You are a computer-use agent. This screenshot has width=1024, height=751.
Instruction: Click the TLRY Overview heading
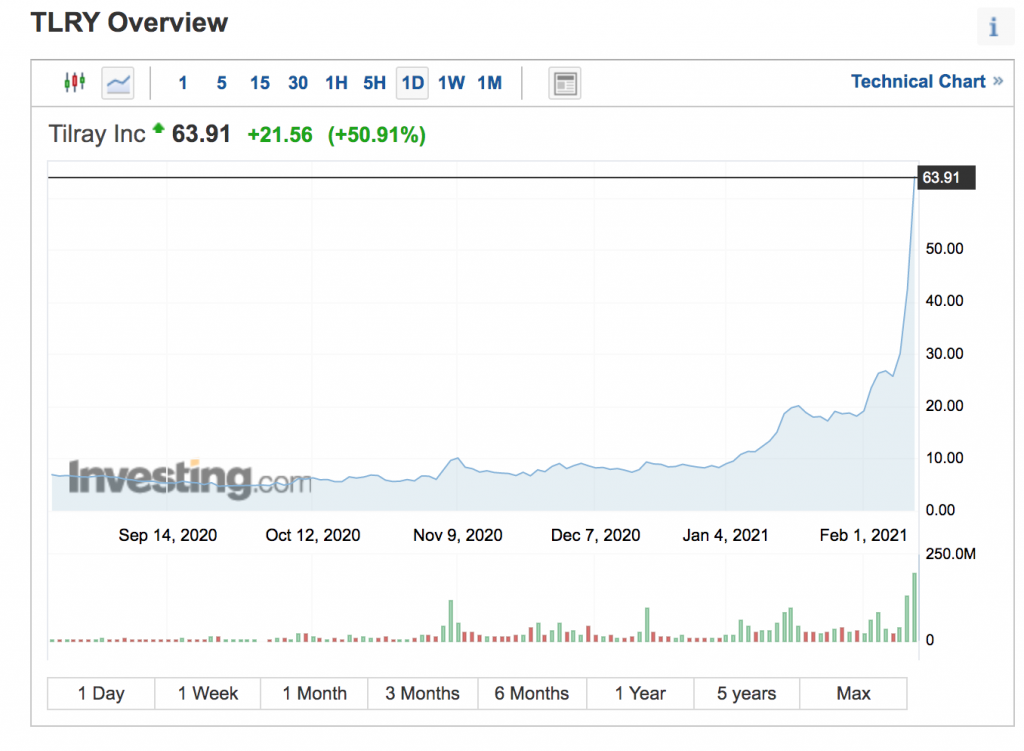pyautogui.click(x=129, y=22)
